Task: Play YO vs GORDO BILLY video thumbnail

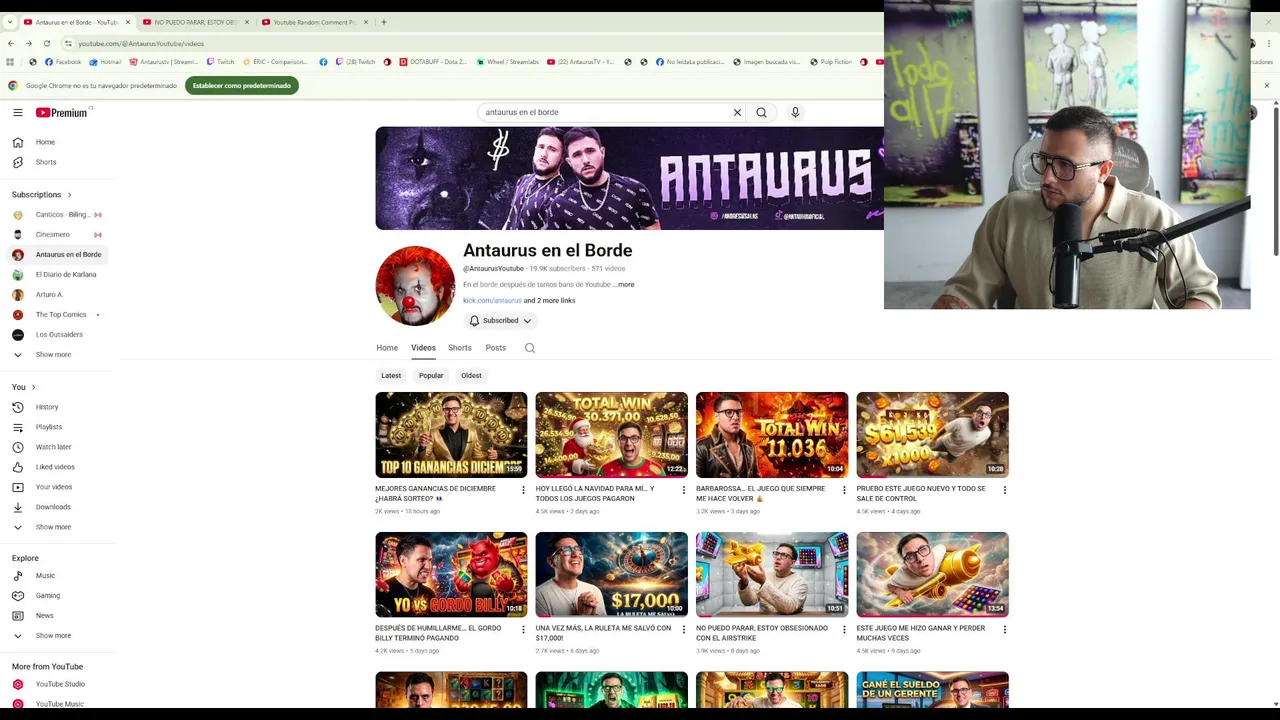Action: 451,575
